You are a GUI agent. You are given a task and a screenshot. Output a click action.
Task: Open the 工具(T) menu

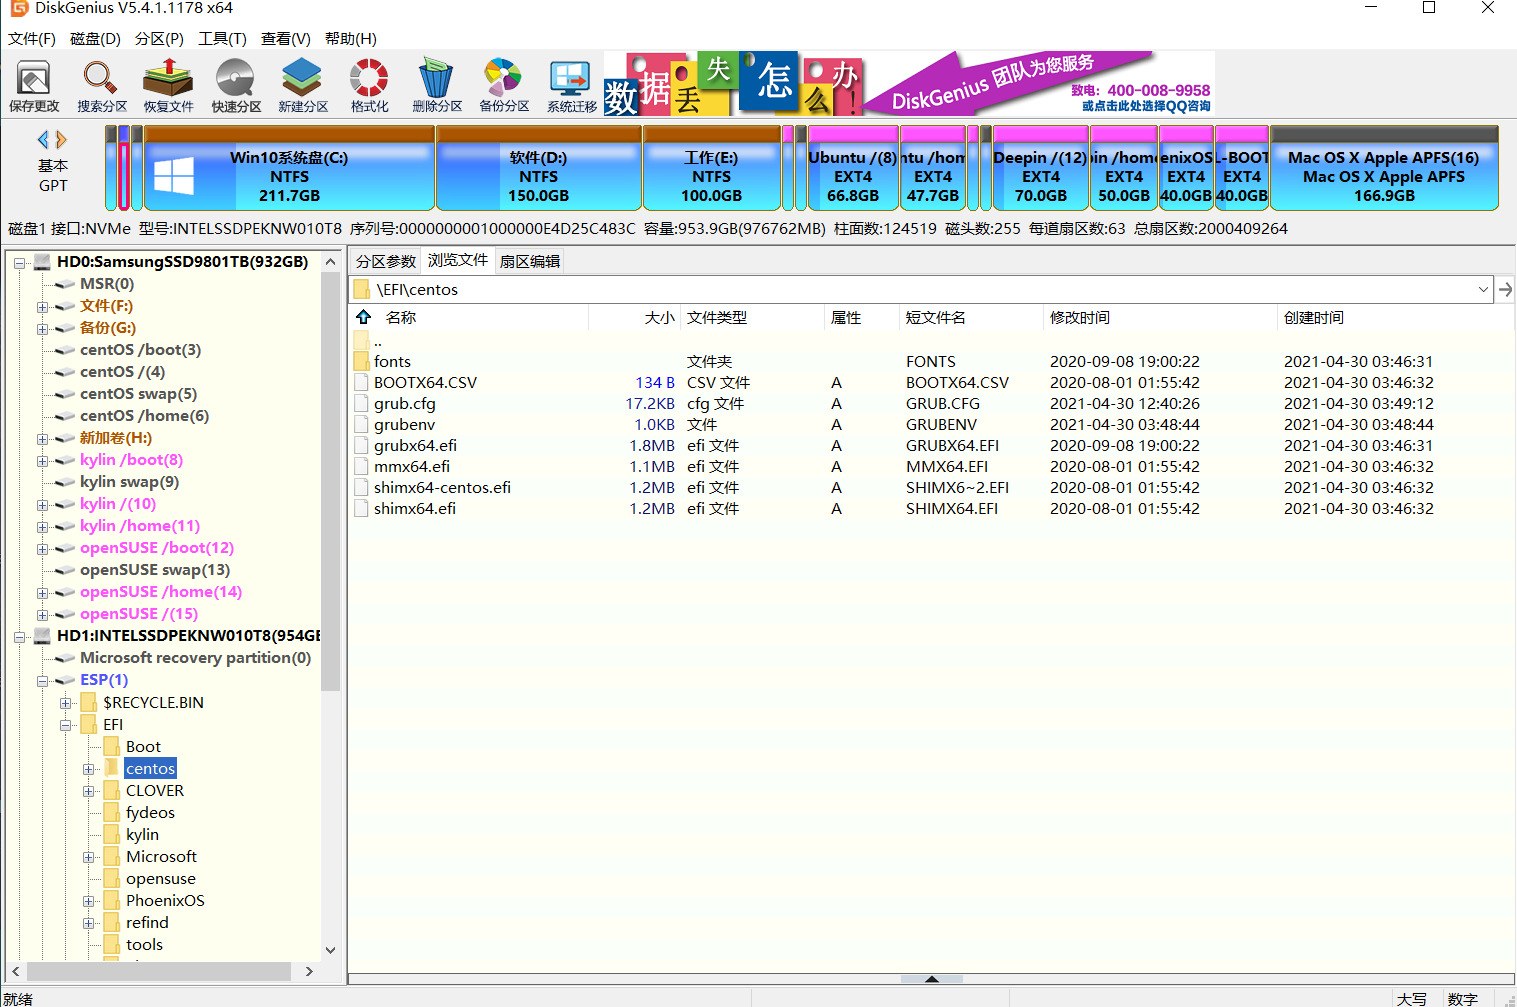(222, 38)
